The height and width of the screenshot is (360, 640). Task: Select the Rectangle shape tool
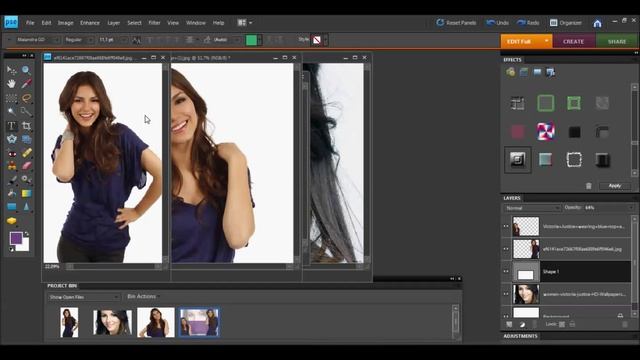pyautogui.click(x=11, y=207)
